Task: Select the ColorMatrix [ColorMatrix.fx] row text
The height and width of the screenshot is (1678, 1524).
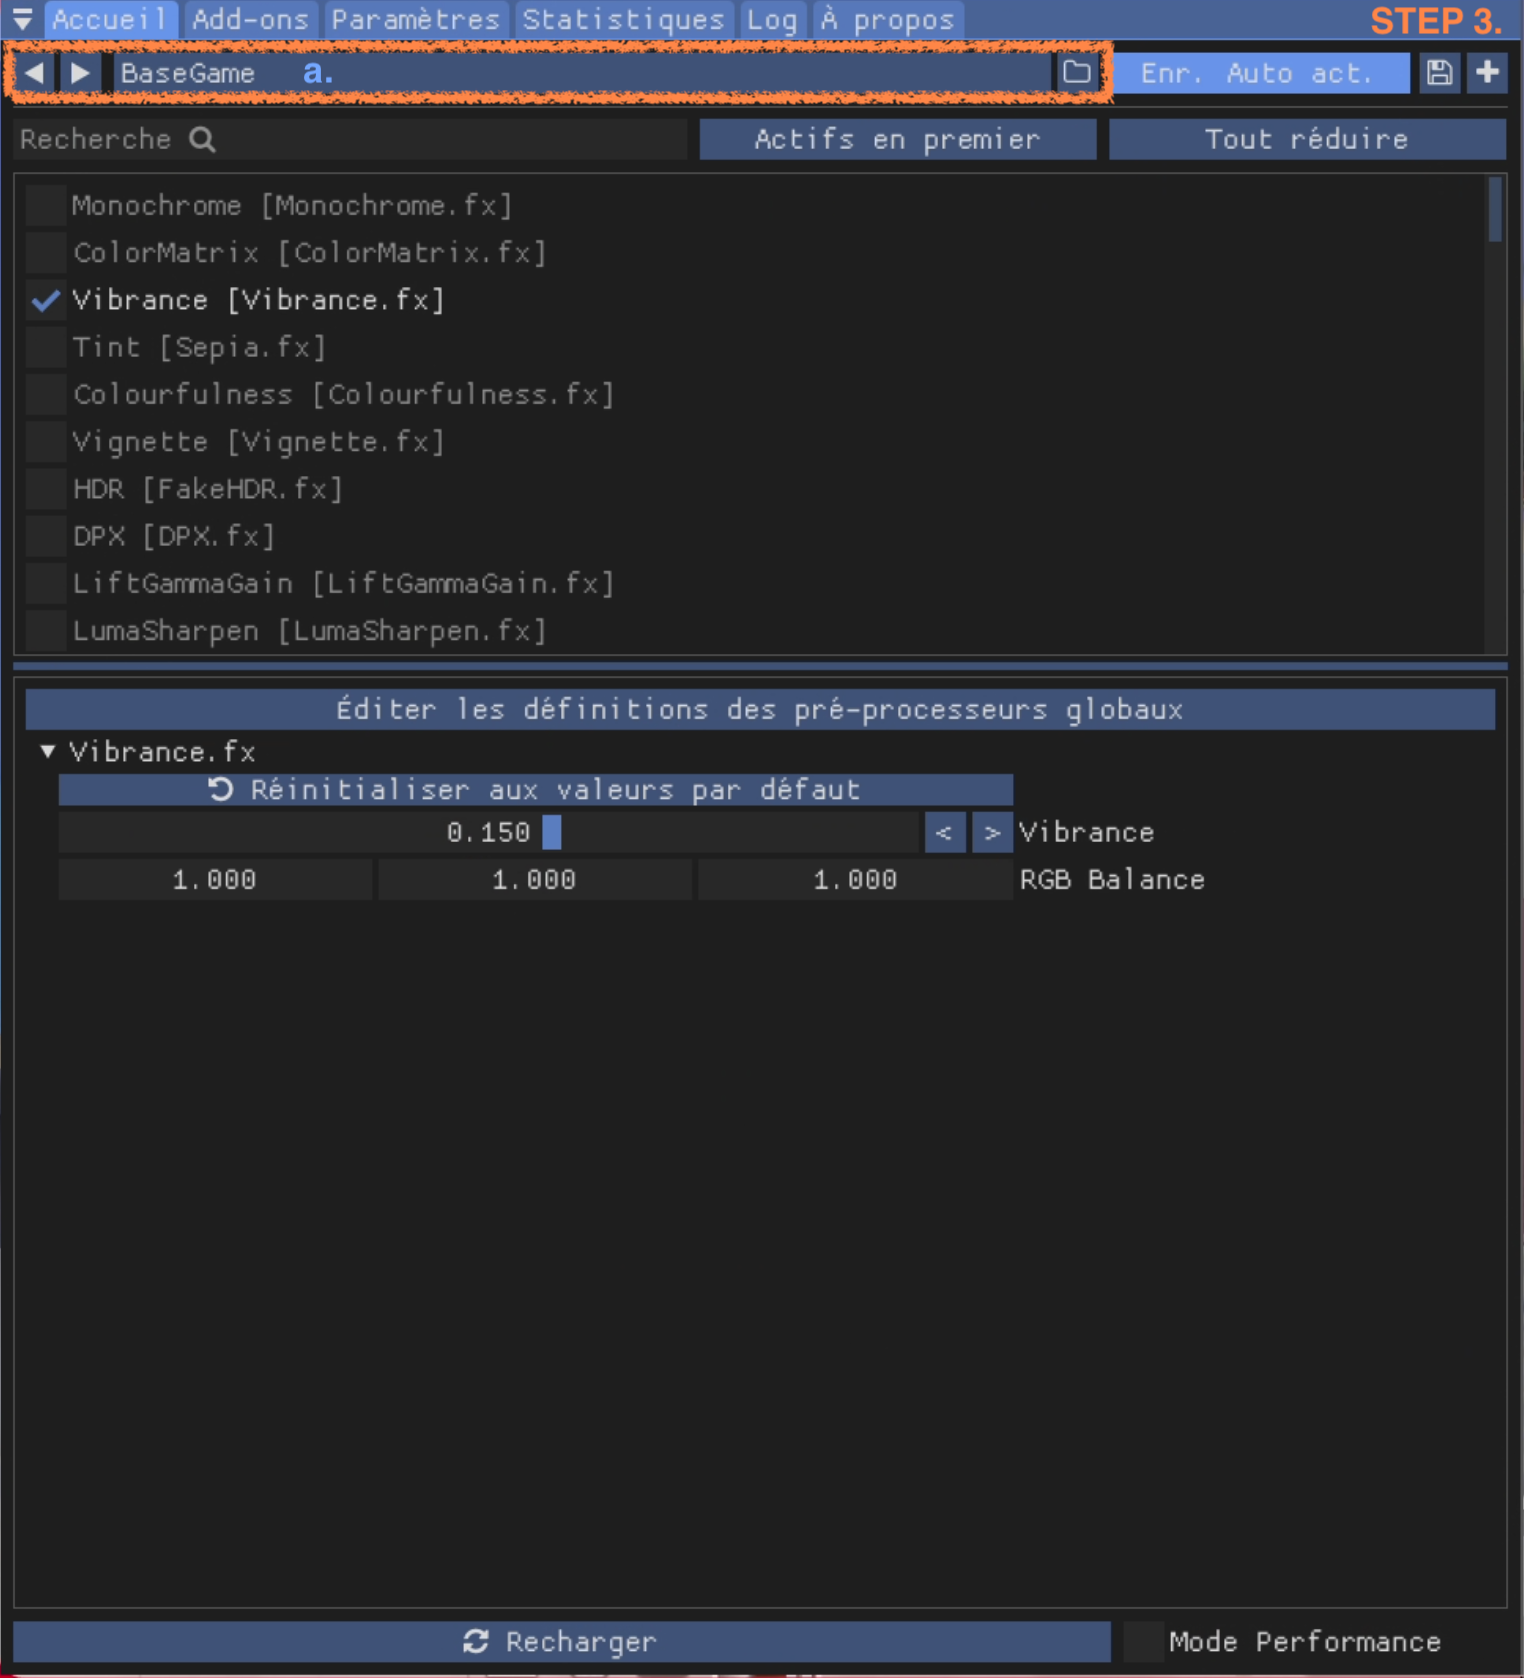Action: [310, 252]
